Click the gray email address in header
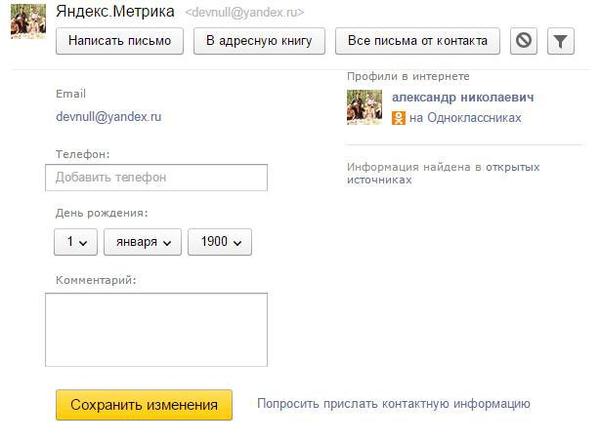The width and height of the screenshot is (600, 441). (x=245, y=13)
